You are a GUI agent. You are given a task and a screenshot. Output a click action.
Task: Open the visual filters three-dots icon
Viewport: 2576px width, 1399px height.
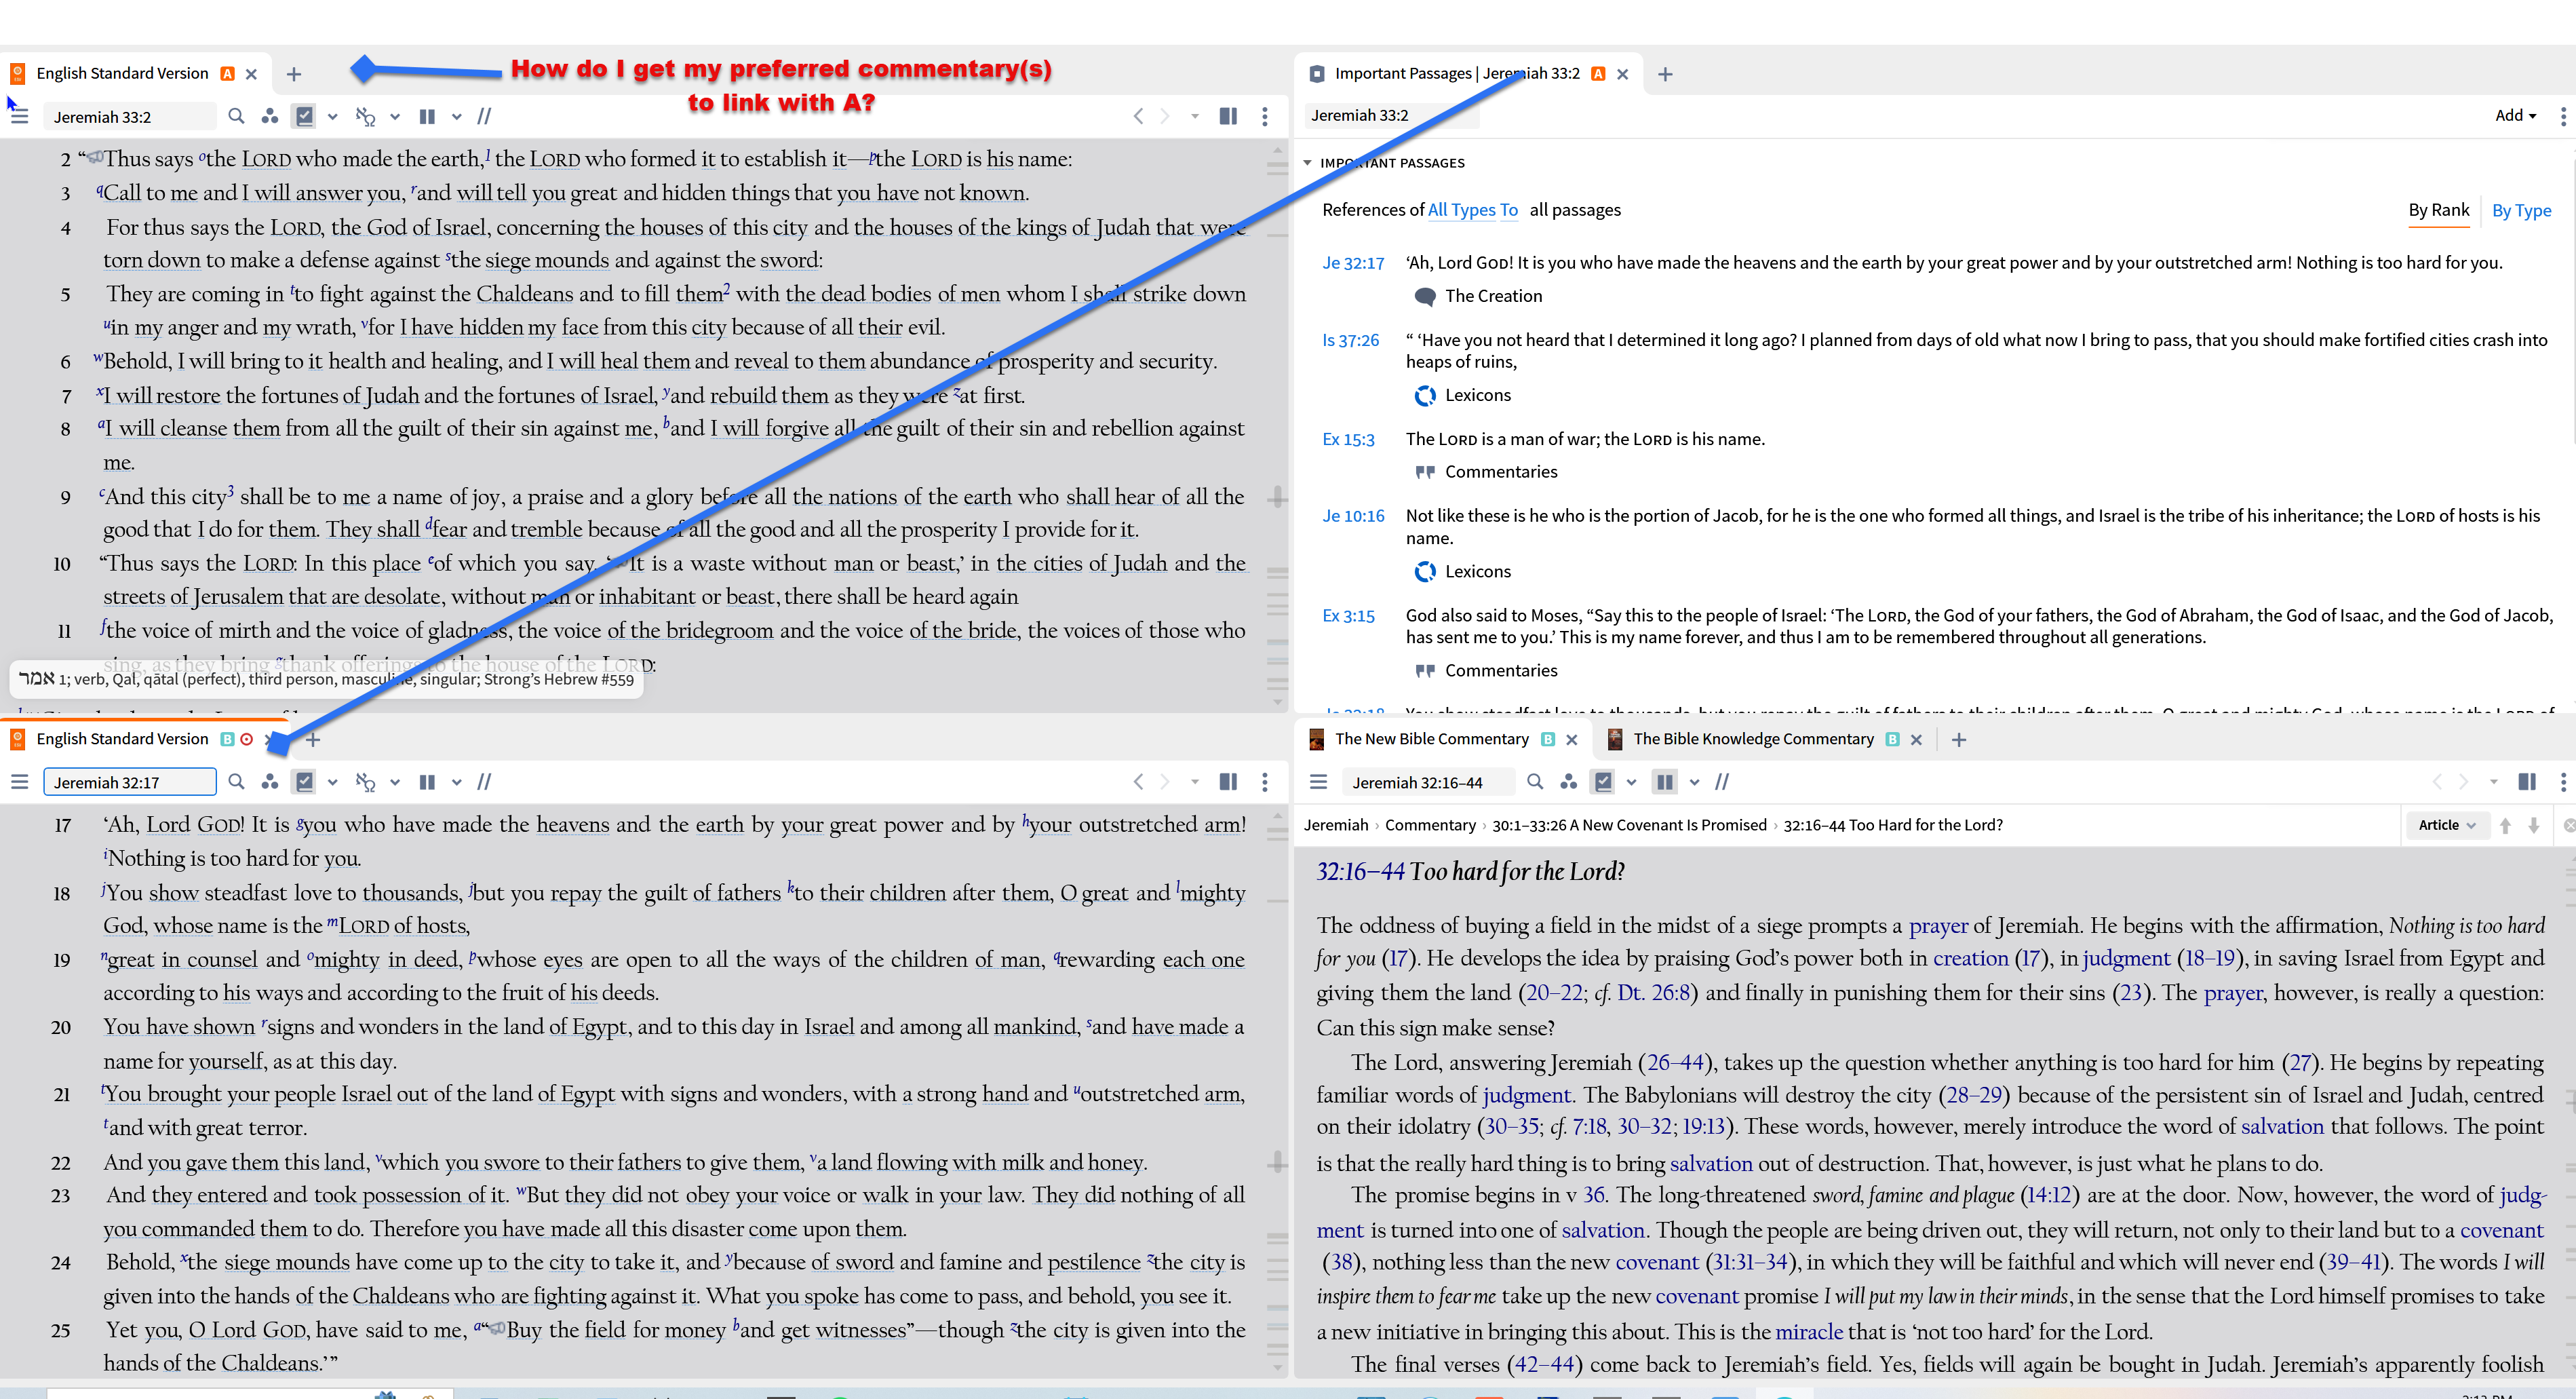click(x=269, y=116)
